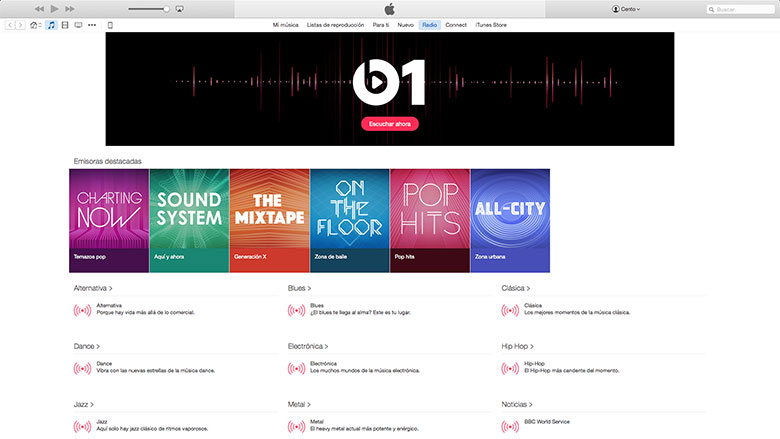Open the Charting Now station tile

(109, 221)
